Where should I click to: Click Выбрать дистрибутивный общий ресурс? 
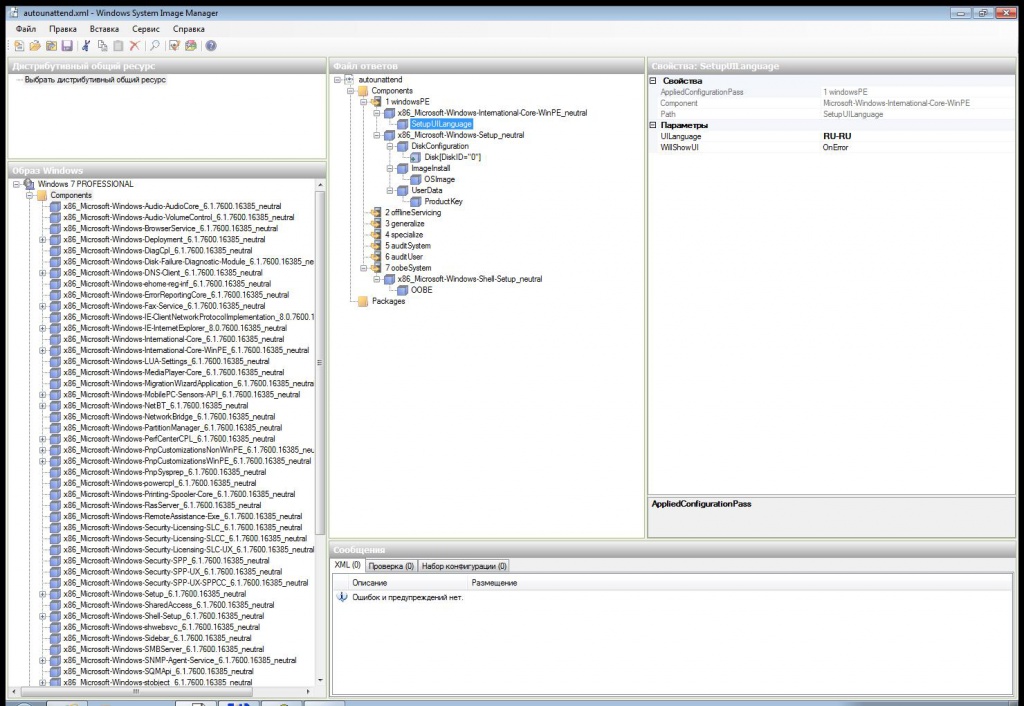(x=95, y=80)
